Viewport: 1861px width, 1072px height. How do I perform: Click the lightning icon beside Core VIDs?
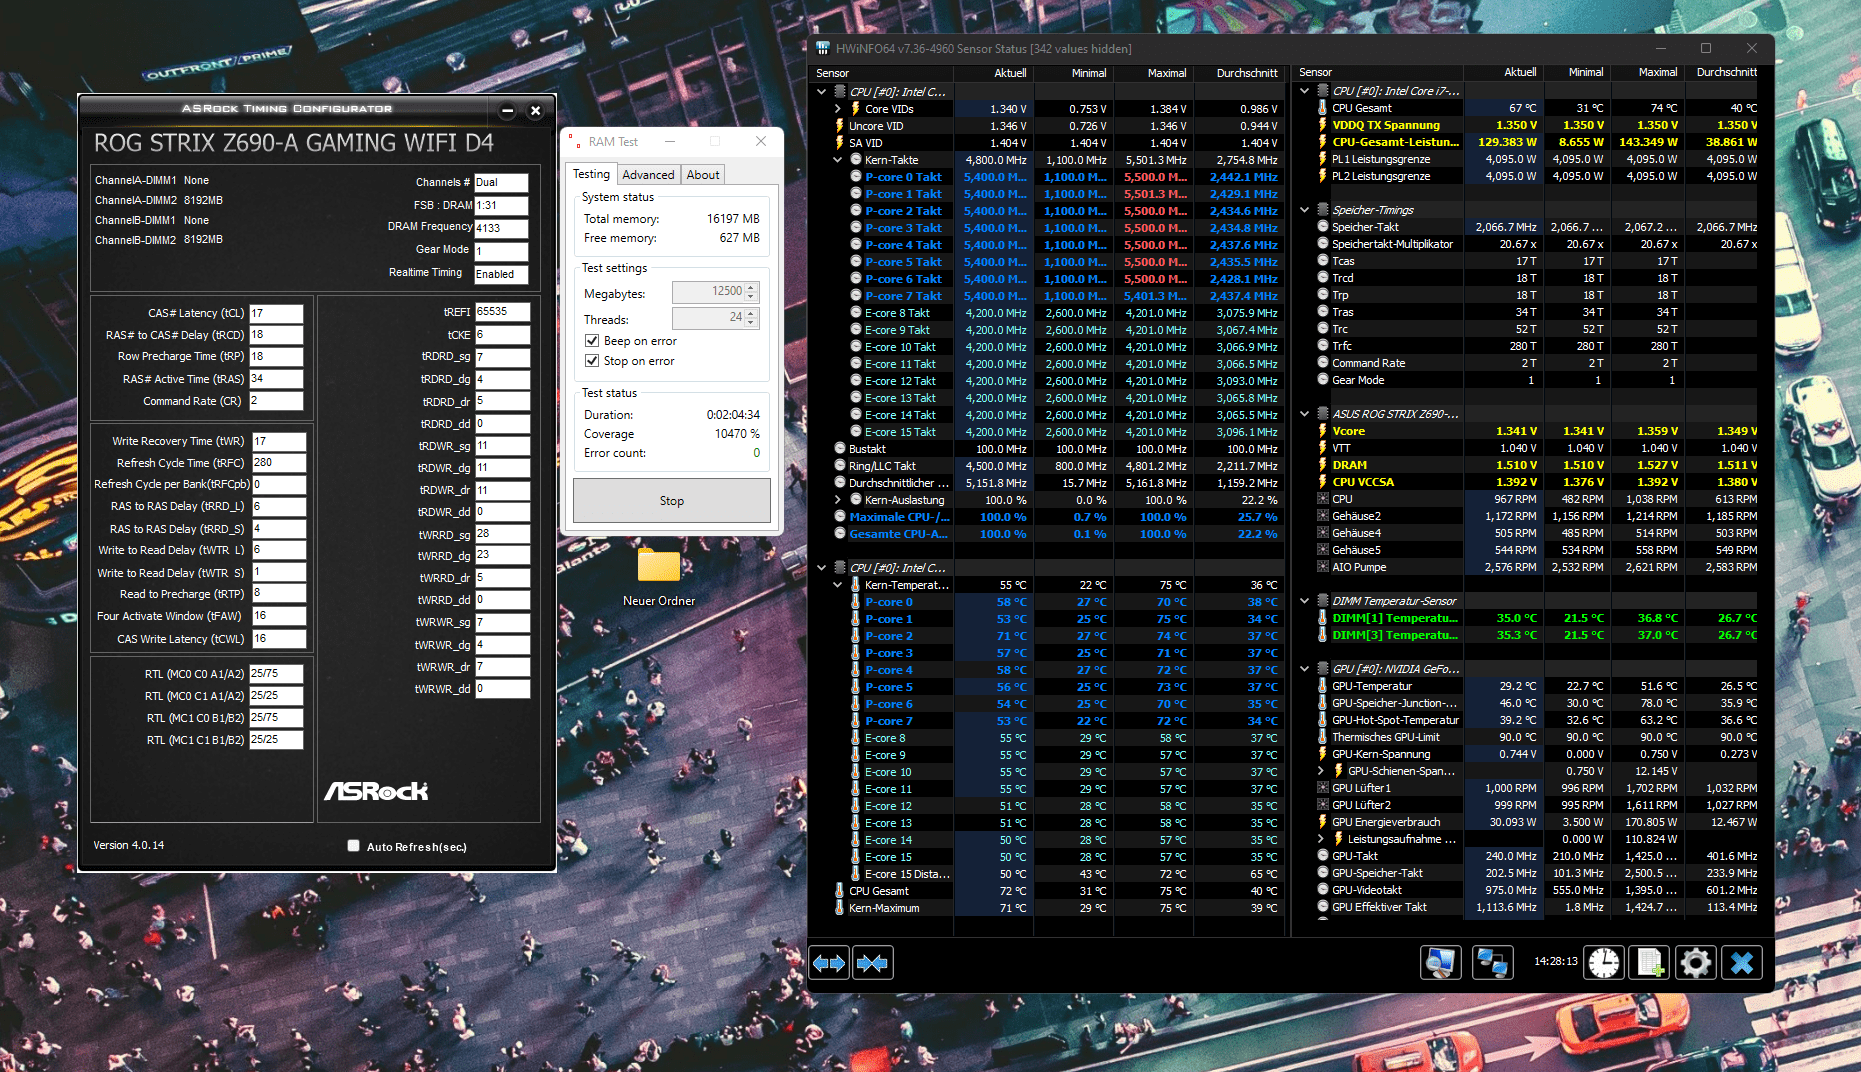click(856, 109)
